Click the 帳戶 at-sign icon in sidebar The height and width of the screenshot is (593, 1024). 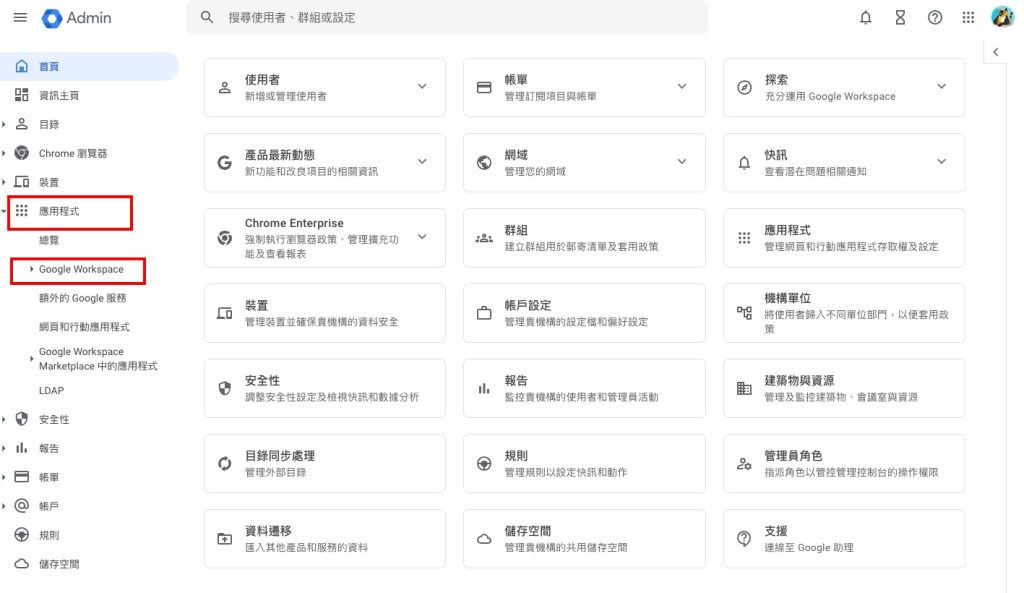click(22, 506)
